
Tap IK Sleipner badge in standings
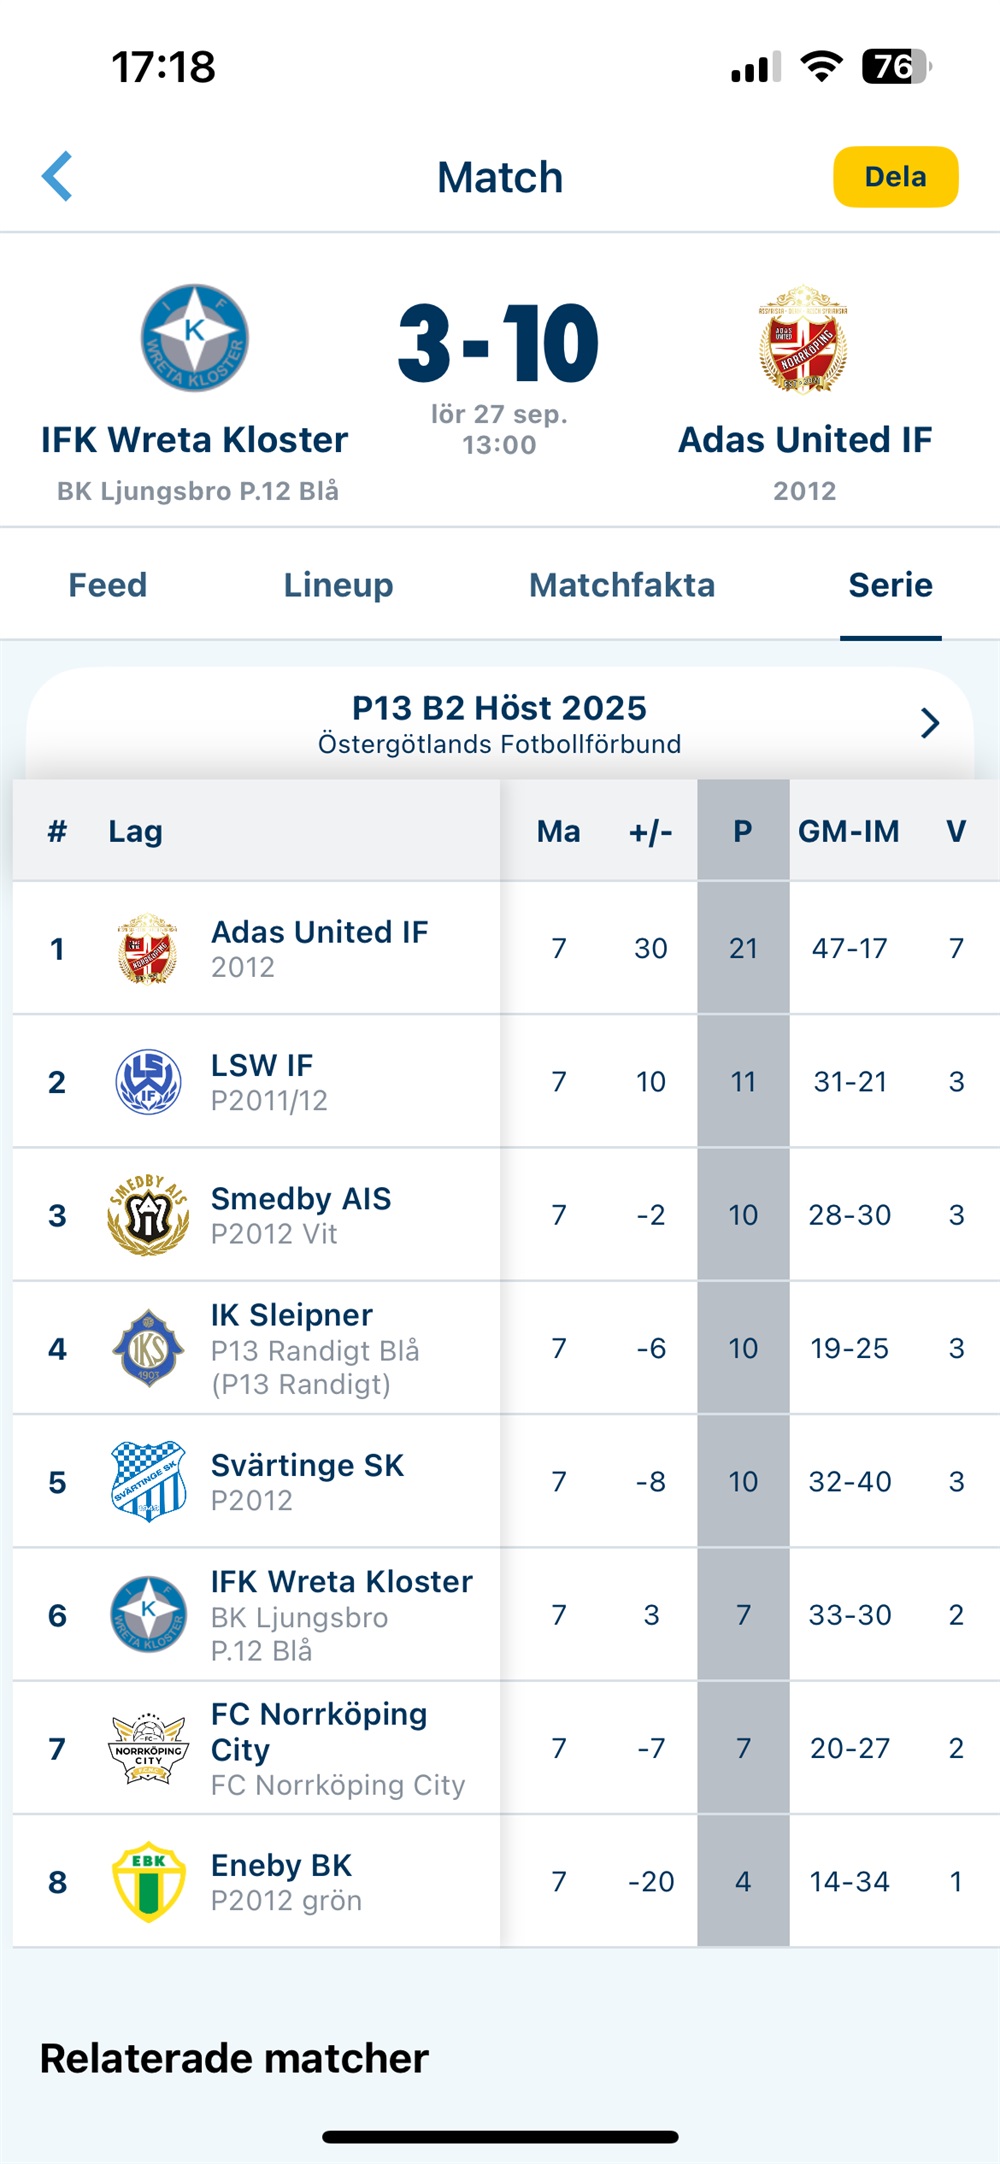pyautogui.click(x=148, y=1348)
